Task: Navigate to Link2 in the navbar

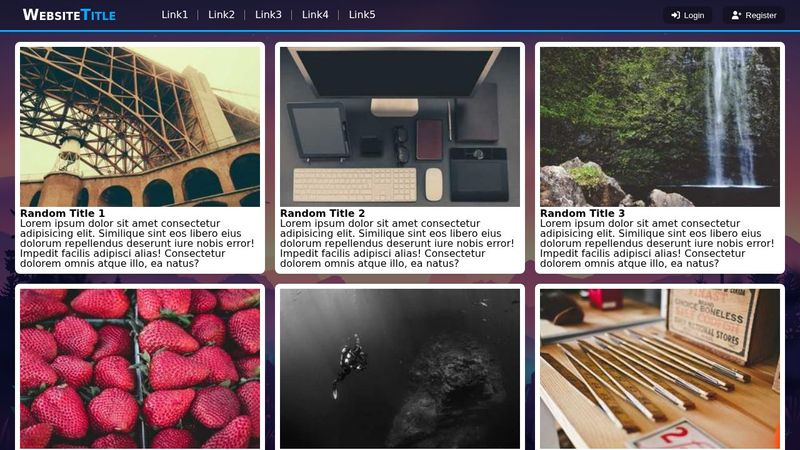Action: (x=221, y=15)
